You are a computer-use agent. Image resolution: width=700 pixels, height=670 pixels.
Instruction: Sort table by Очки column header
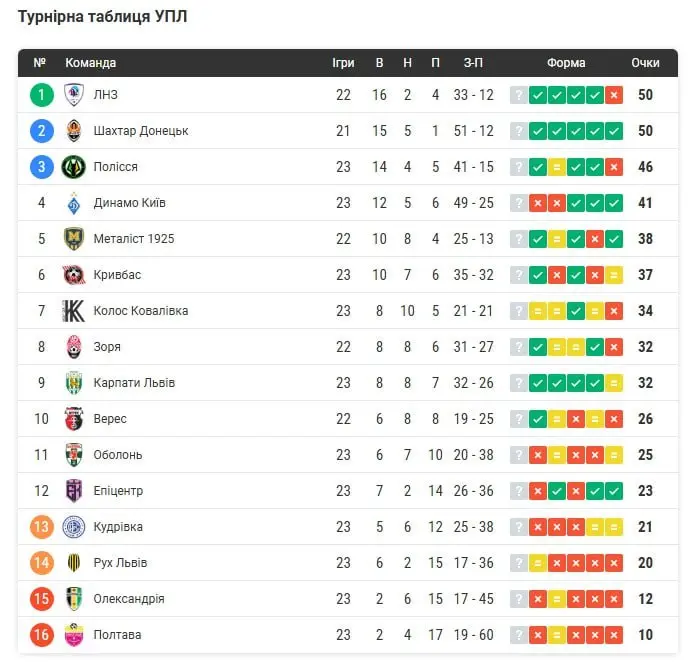645,63
